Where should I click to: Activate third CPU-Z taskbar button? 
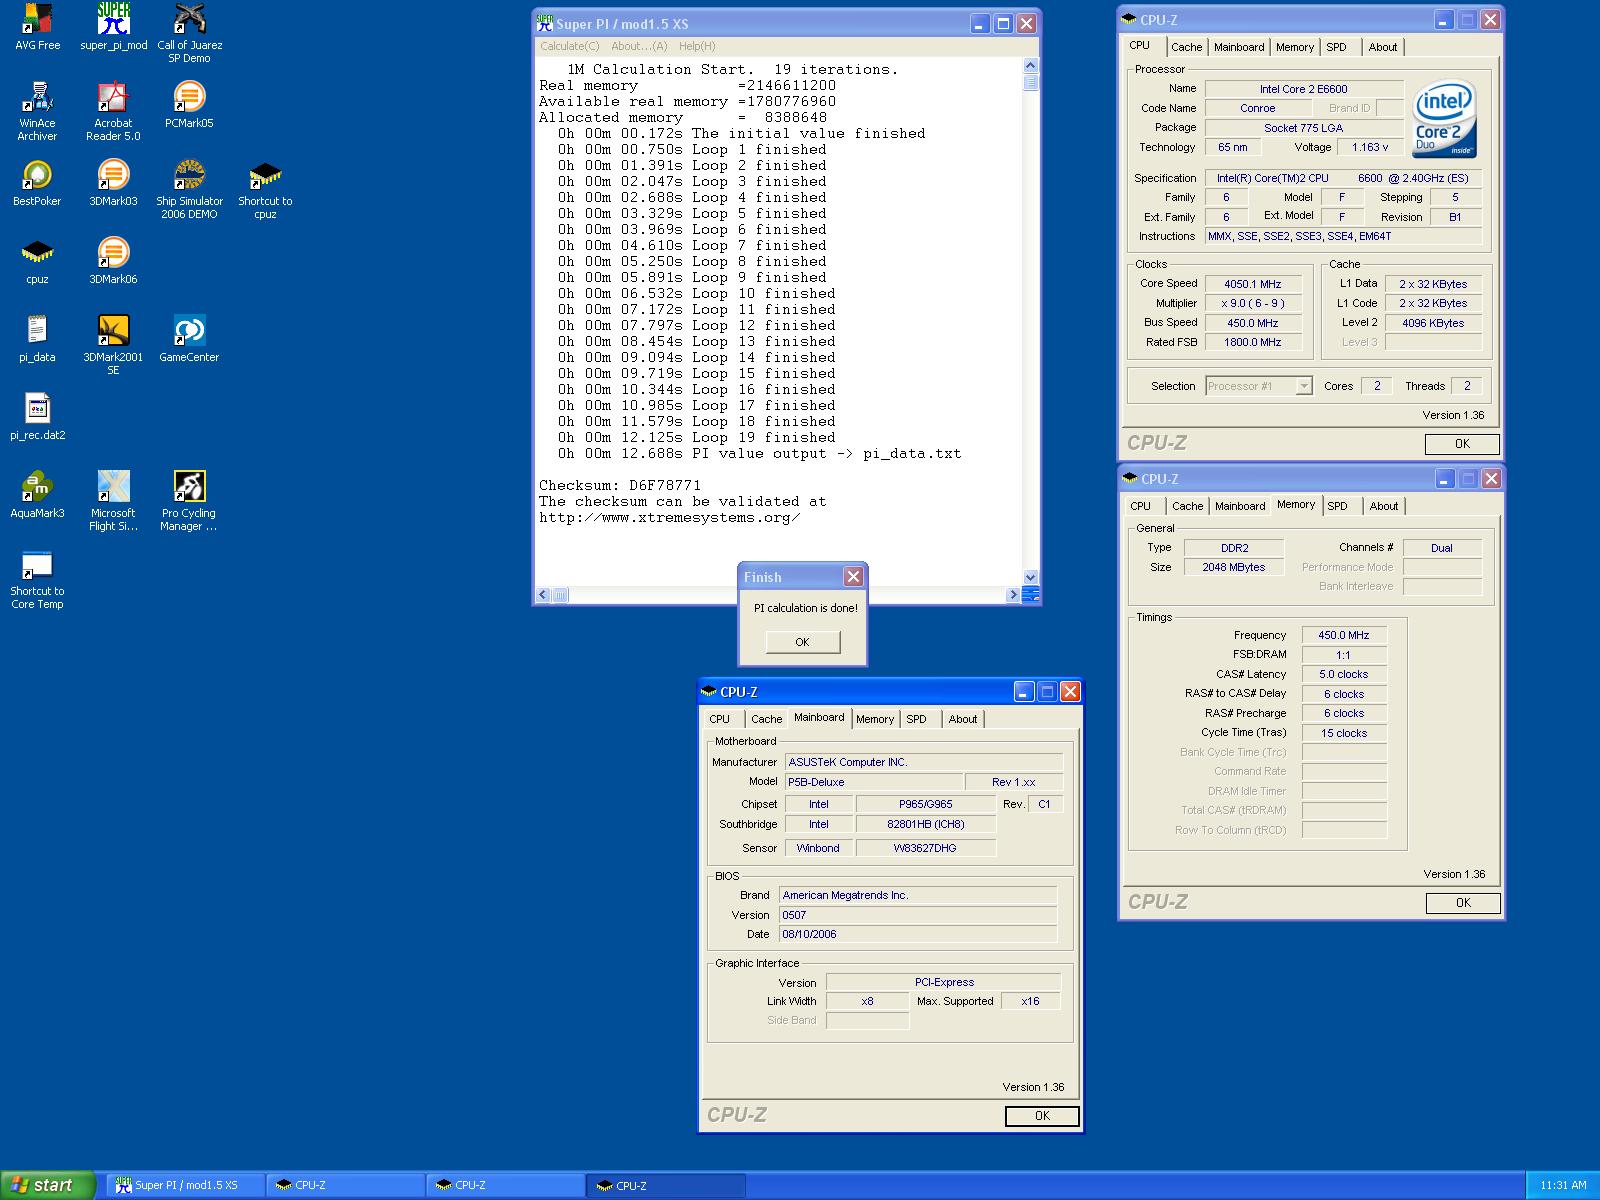[x=666, y=1186]
